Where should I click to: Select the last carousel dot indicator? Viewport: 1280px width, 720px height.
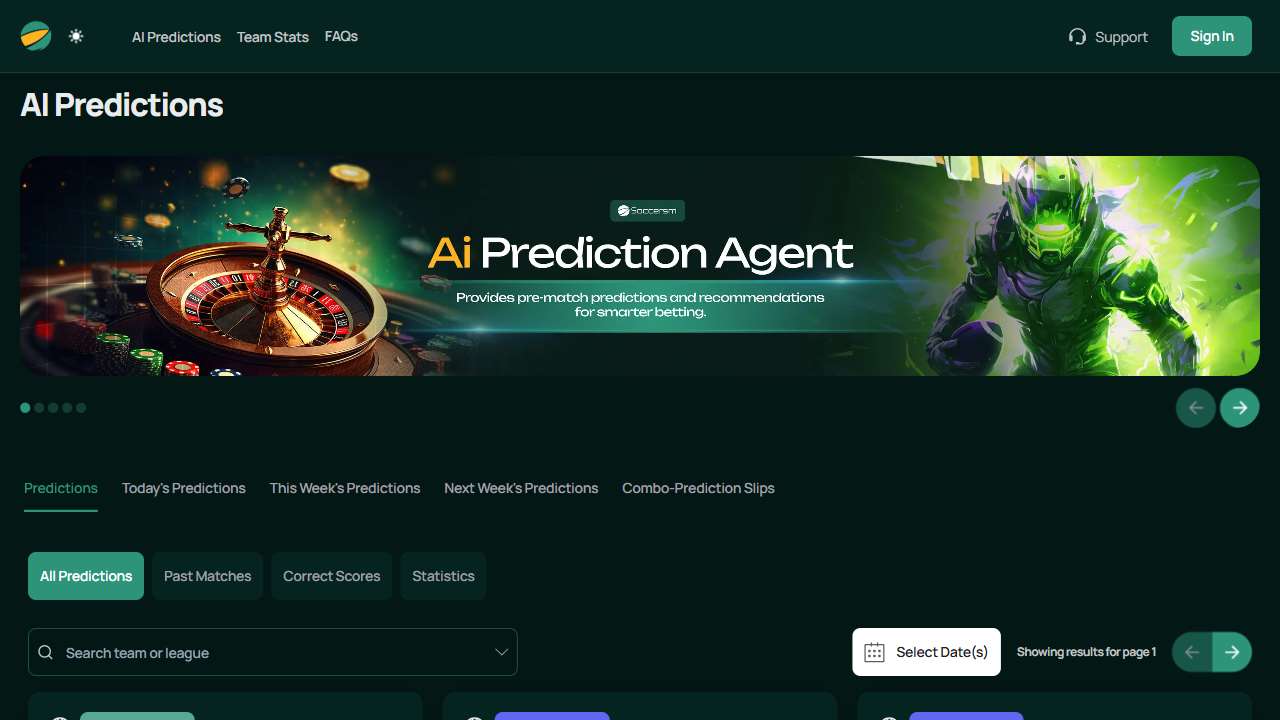81,408
